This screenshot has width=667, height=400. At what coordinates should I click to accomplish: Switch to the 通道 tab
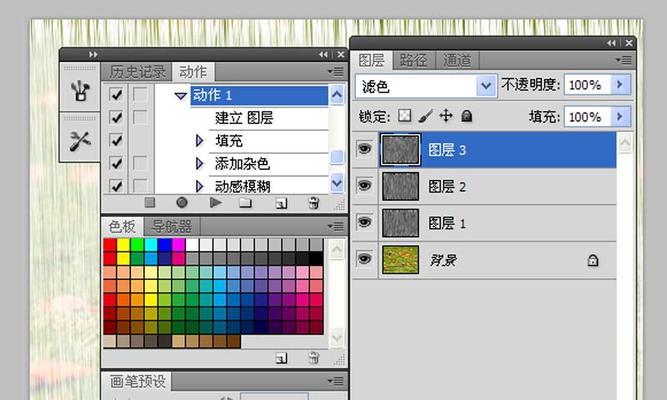click(457, 60)
